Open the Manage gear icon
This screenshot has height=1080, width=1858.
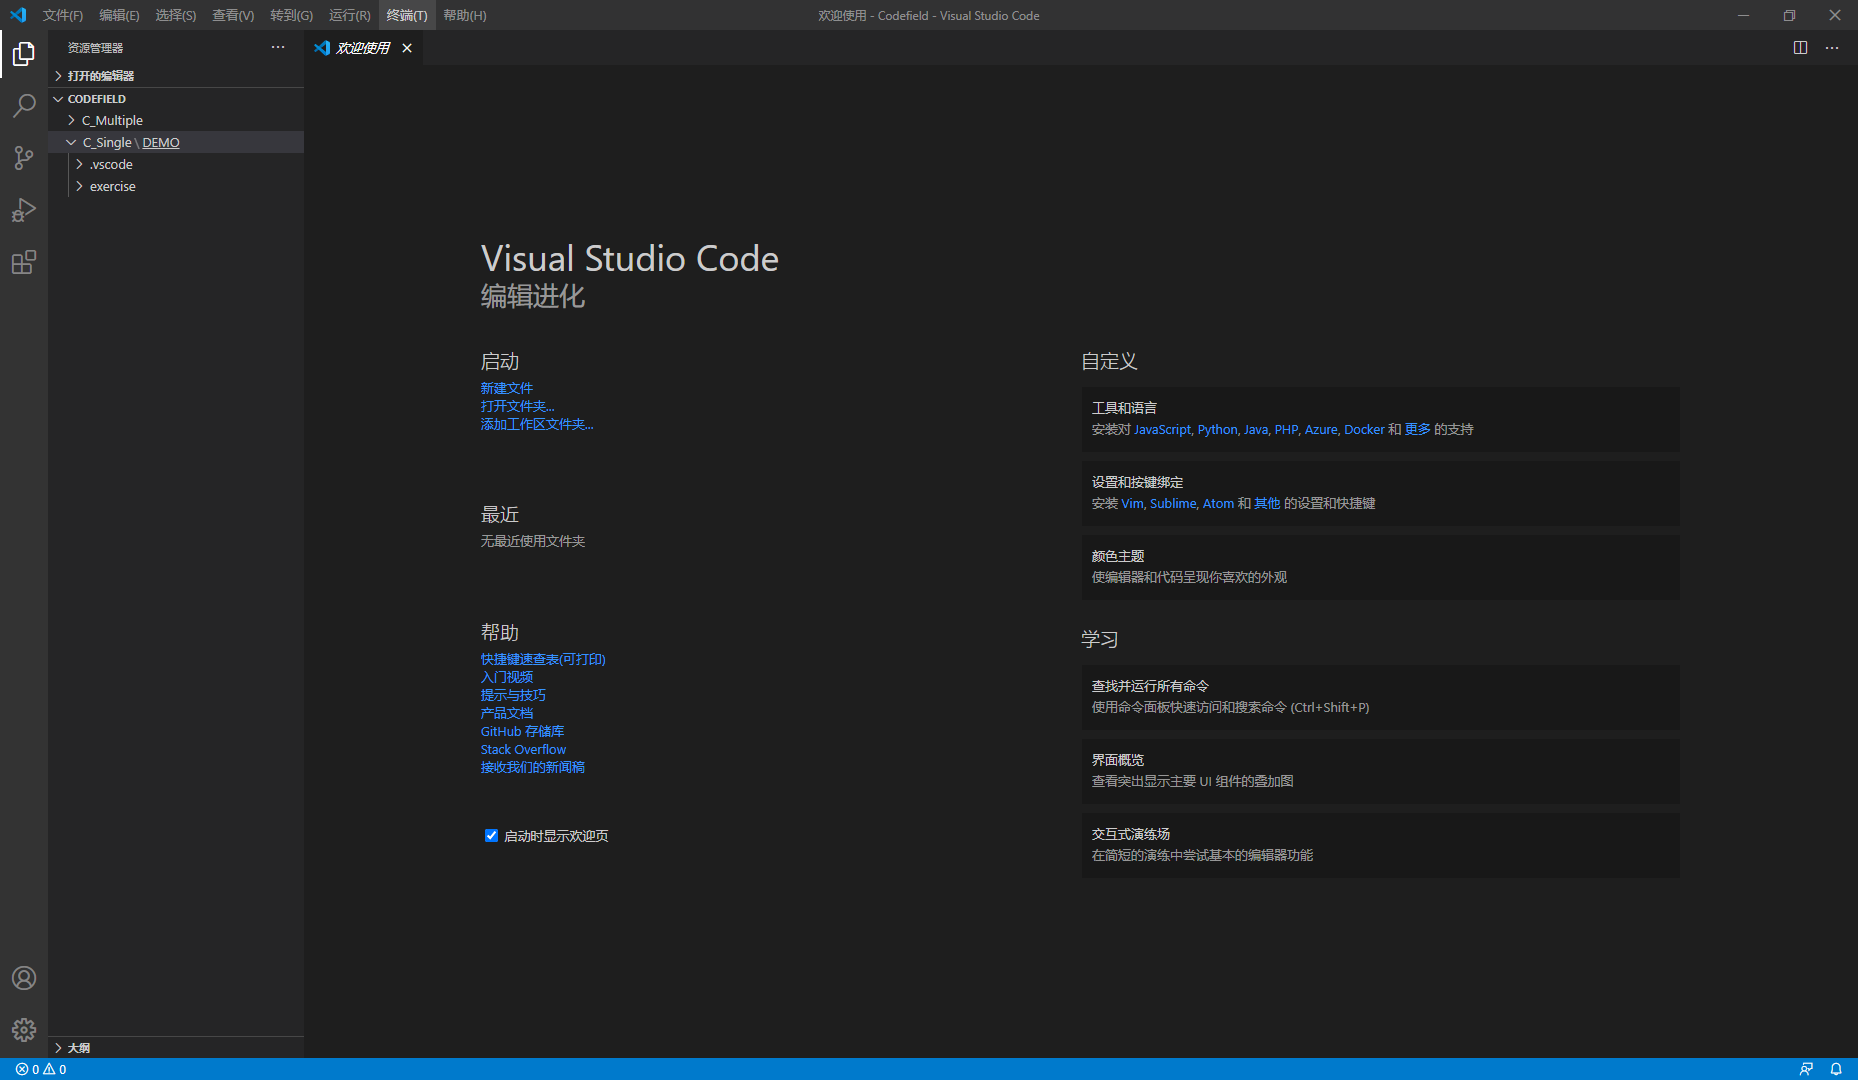pos(24,1030)
